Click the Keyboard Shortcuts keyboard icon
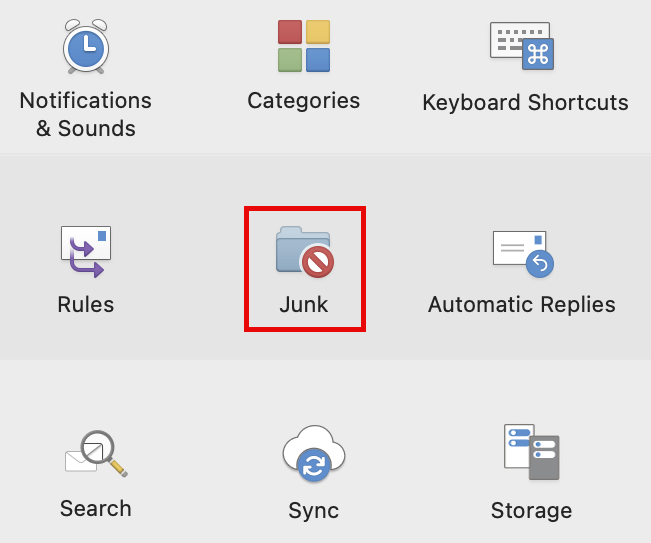This screenshot has height=543, width=651. (521, 46)
